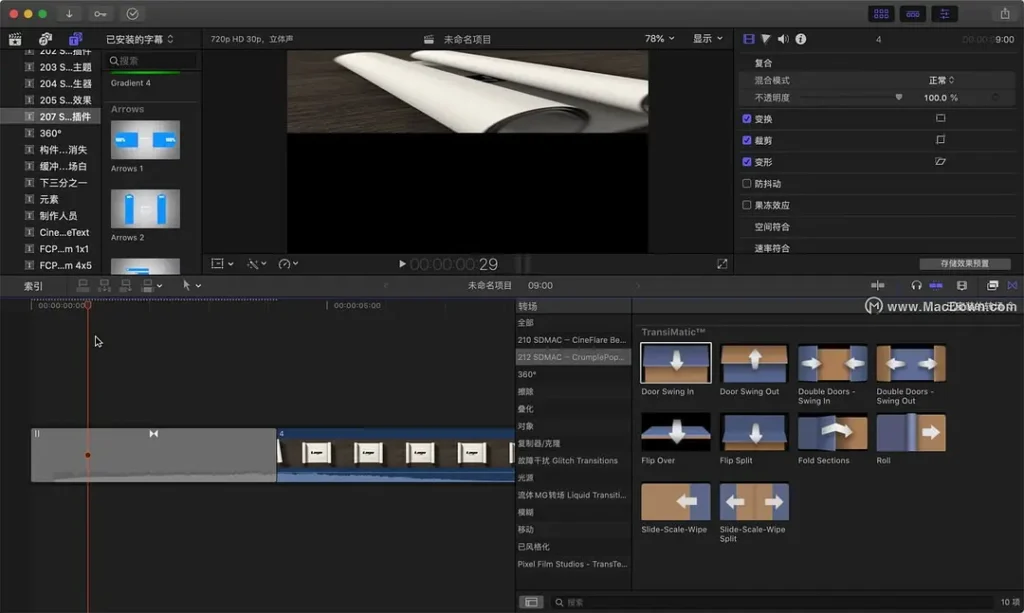The height and width of the screenshot is (613, 1024).
Task: Open the Audio inspector speaker icon
Action: (x=783, y=39)
